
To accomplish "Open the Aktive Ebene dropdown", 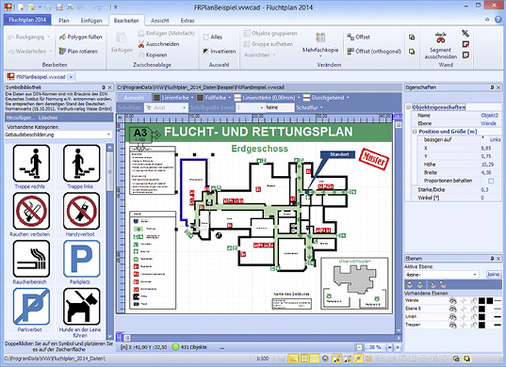I will click(x=475, y=274).
